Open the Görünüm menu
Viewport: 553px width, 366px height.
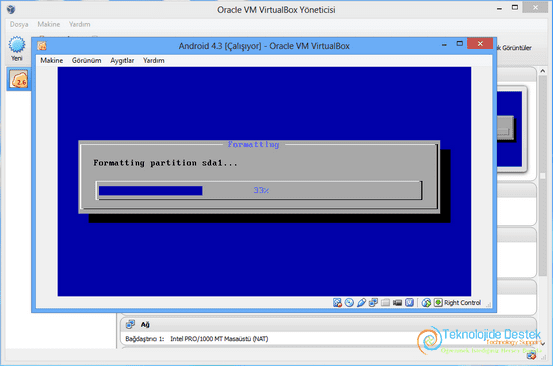click(x=86, y=60)
